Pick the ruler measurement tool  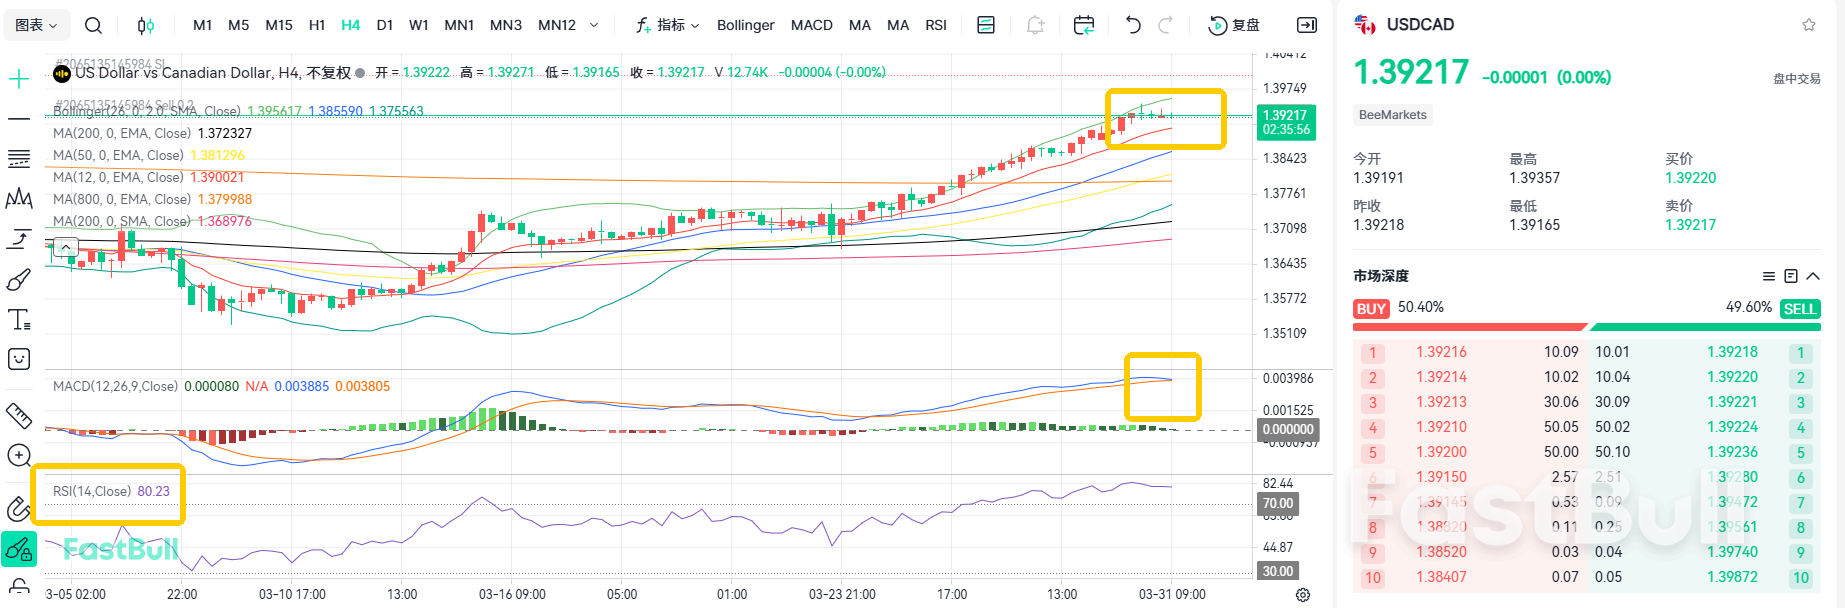(x=19, y=415)
